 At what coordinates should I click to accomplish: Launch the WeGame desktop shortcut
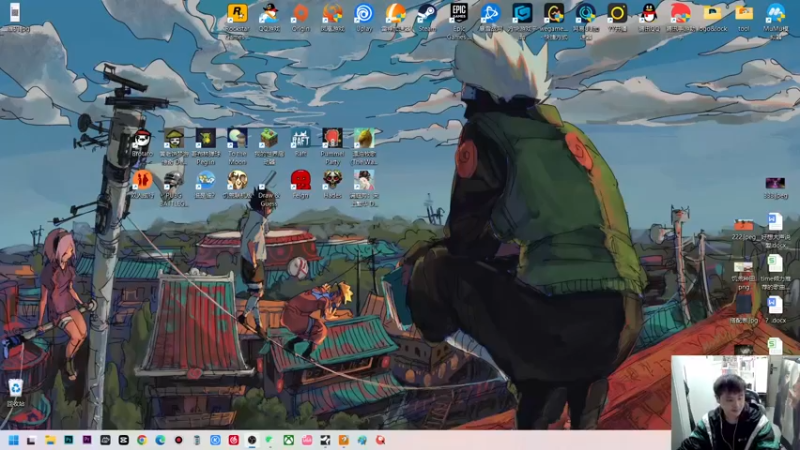[x=554, y=20]
